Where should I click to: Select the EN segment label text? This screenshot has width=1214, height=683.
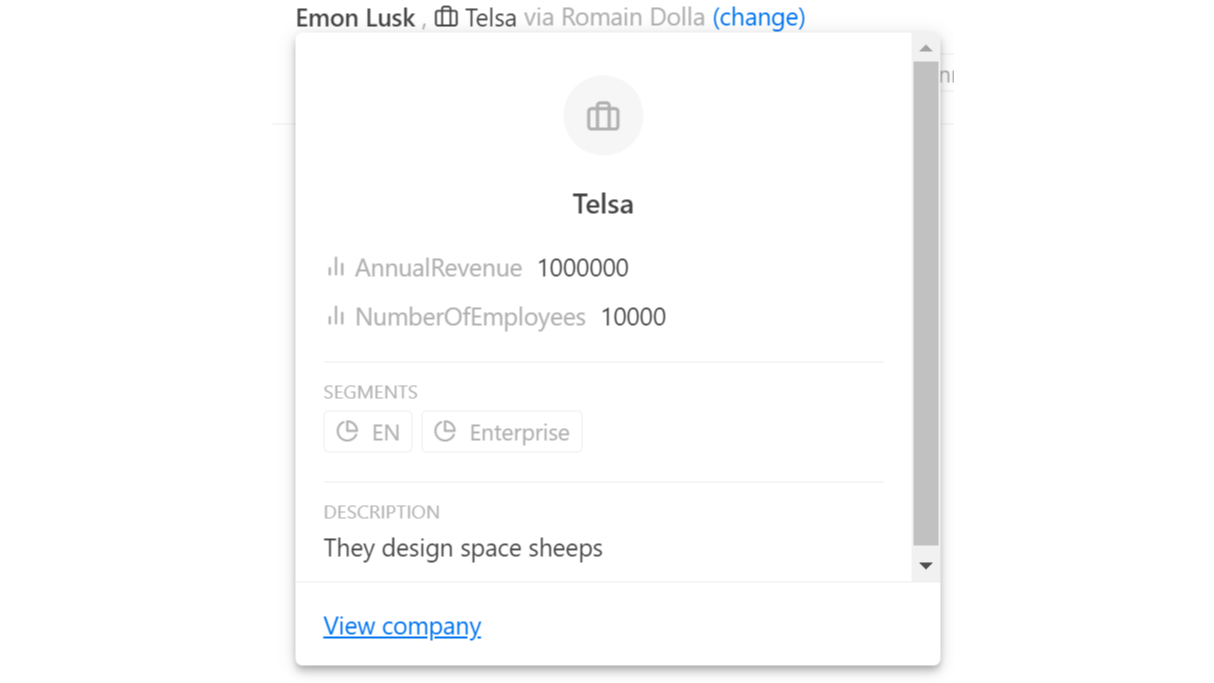click(x=385, y=433)
